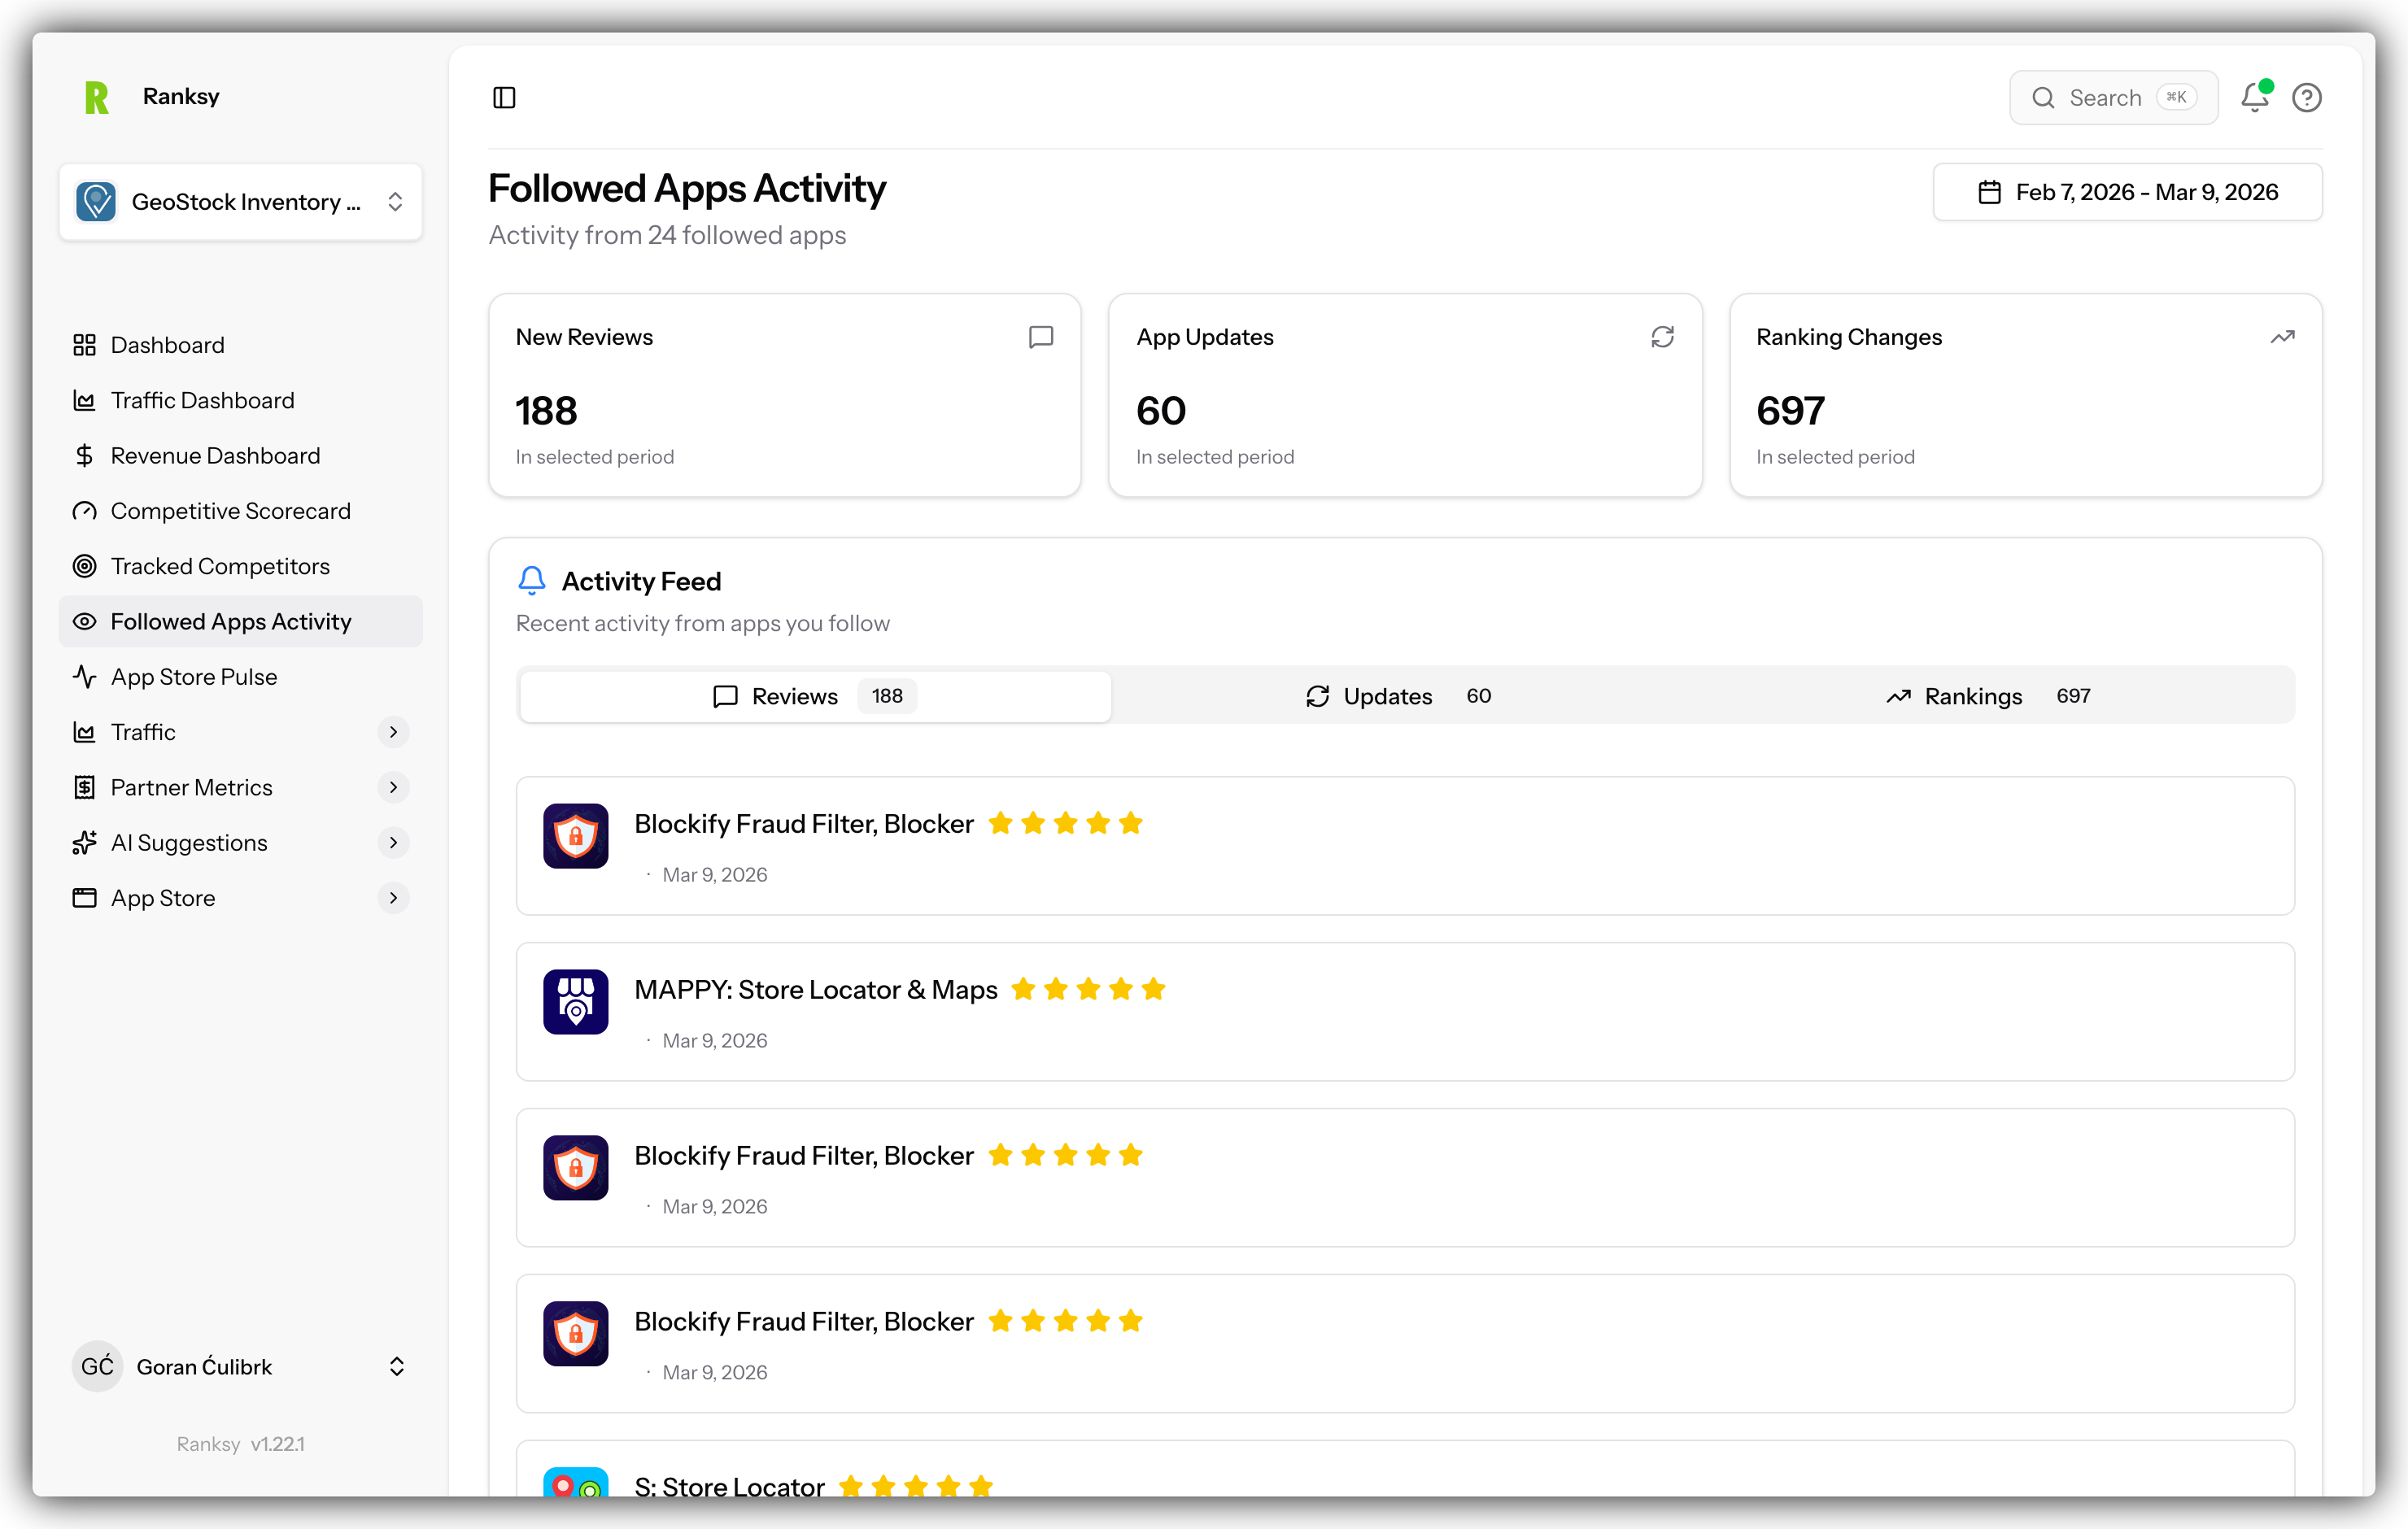Open App Store Pulse page
This screenshot has height=1529, width=2408.
pyautogui.click(x=240, y=677)
